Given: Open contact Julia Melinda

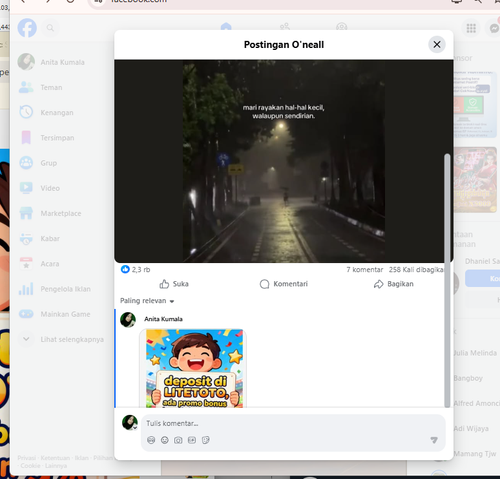Looking at the screenshot, I should pyautogui.click(x=475, y=353).
